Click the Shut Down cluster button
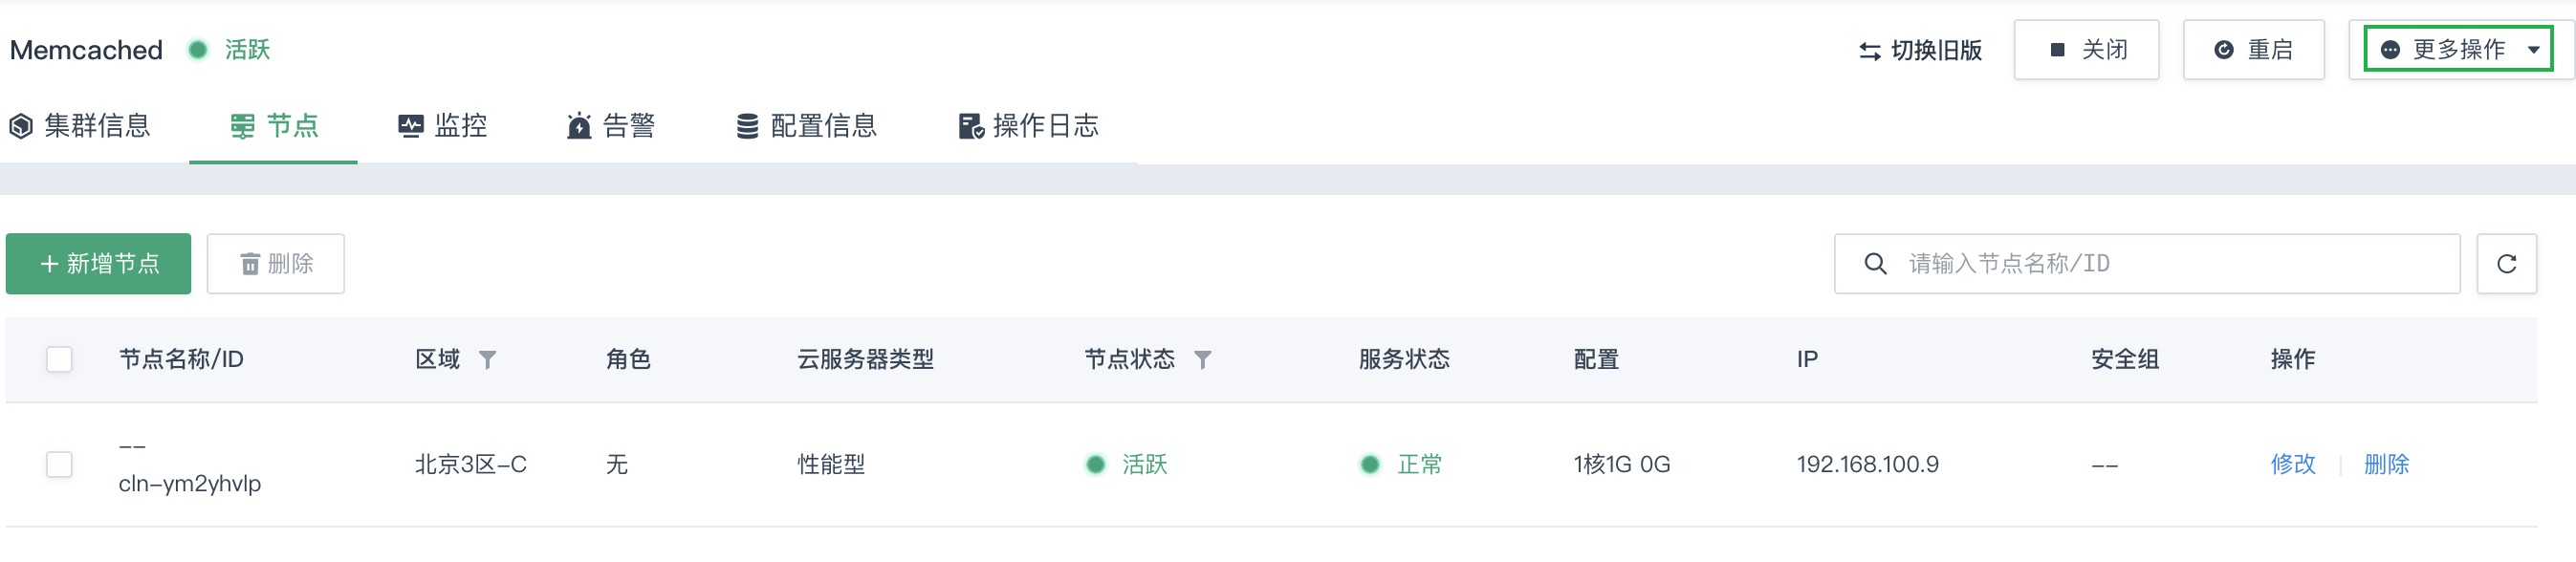Viewport: 2576px width, 562px height. (x=2086, y=50)
